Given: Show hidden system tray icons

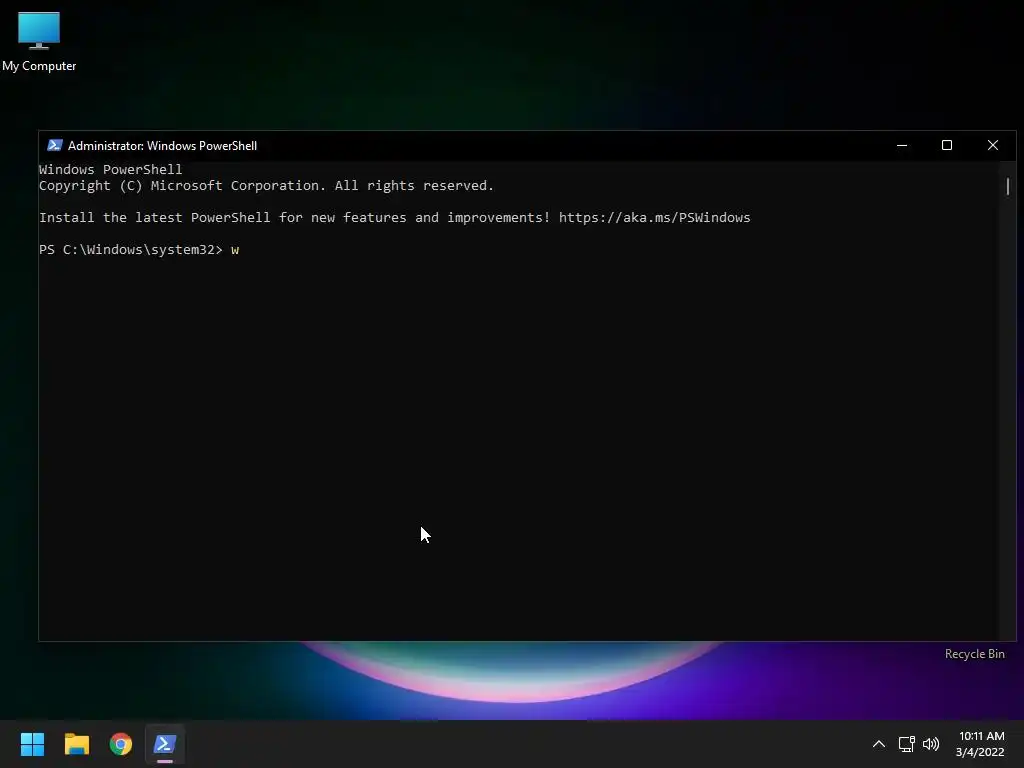Looking at the screenshot, I should tap(879, 744).
